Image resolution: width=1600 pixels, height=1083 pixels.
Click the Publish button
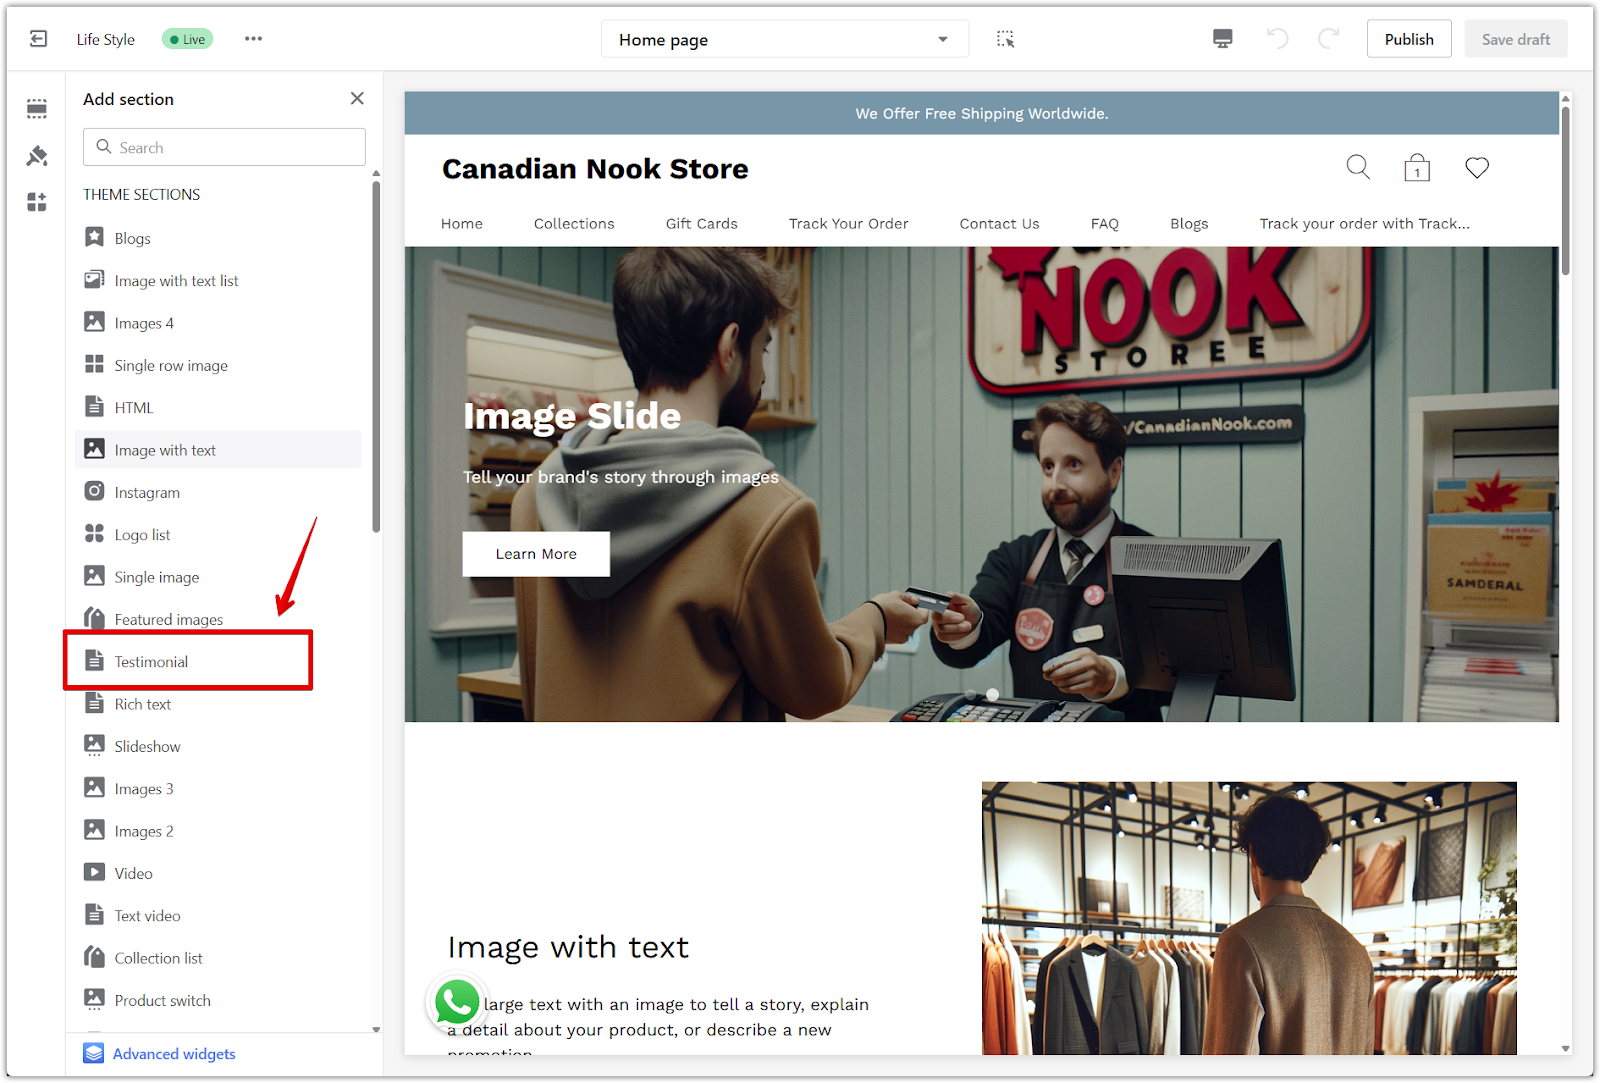1409,39
